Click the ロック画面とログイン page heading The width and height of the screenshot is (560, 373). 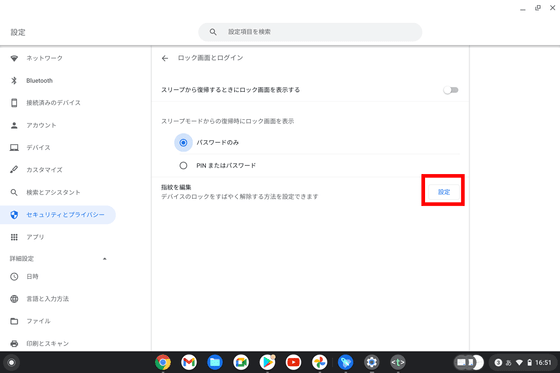(x=210, y=58)
